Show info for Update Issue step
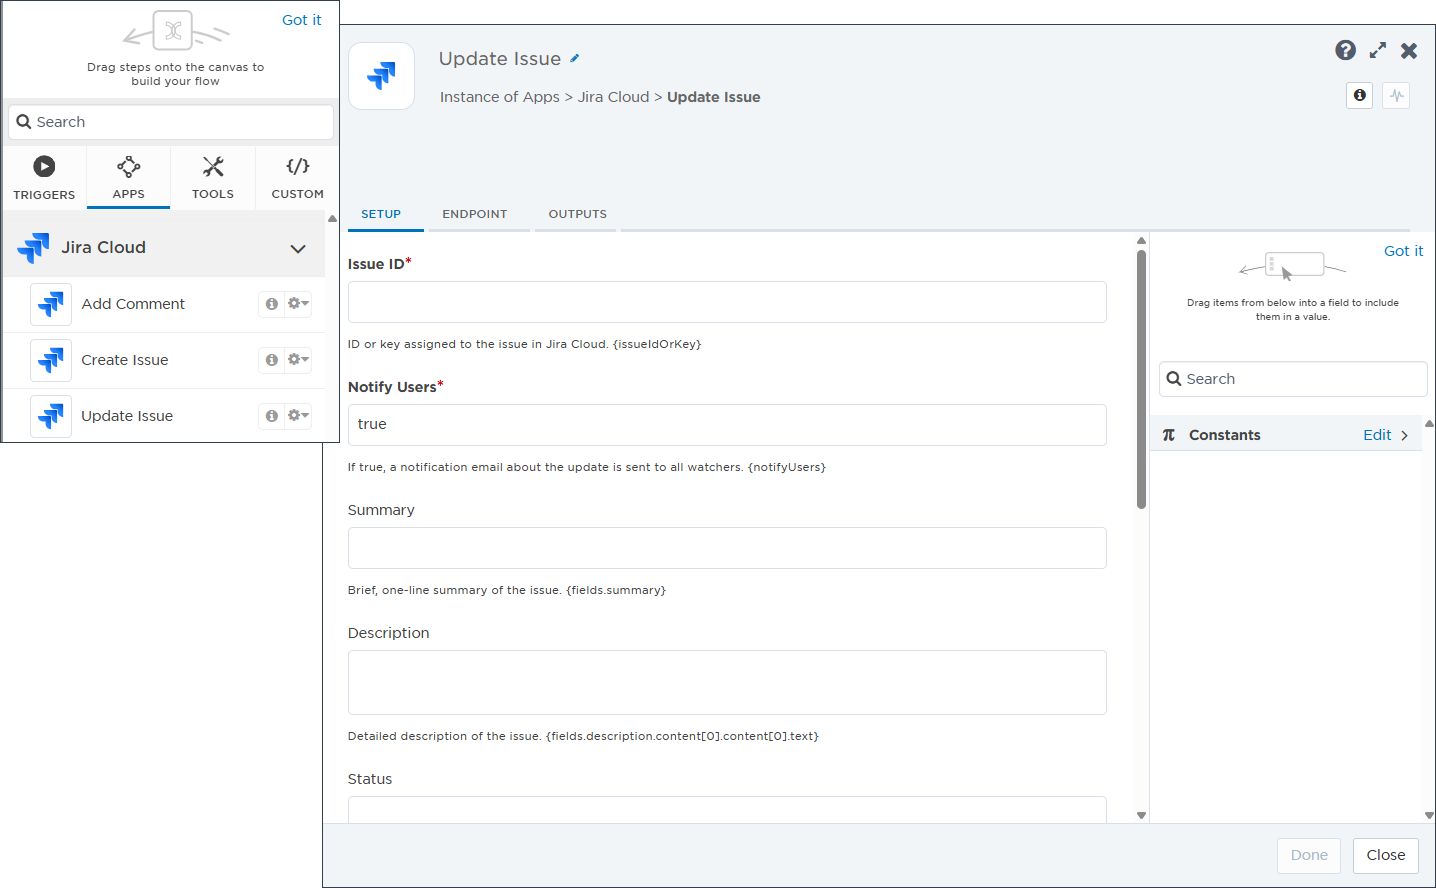 tap(272, 416)
